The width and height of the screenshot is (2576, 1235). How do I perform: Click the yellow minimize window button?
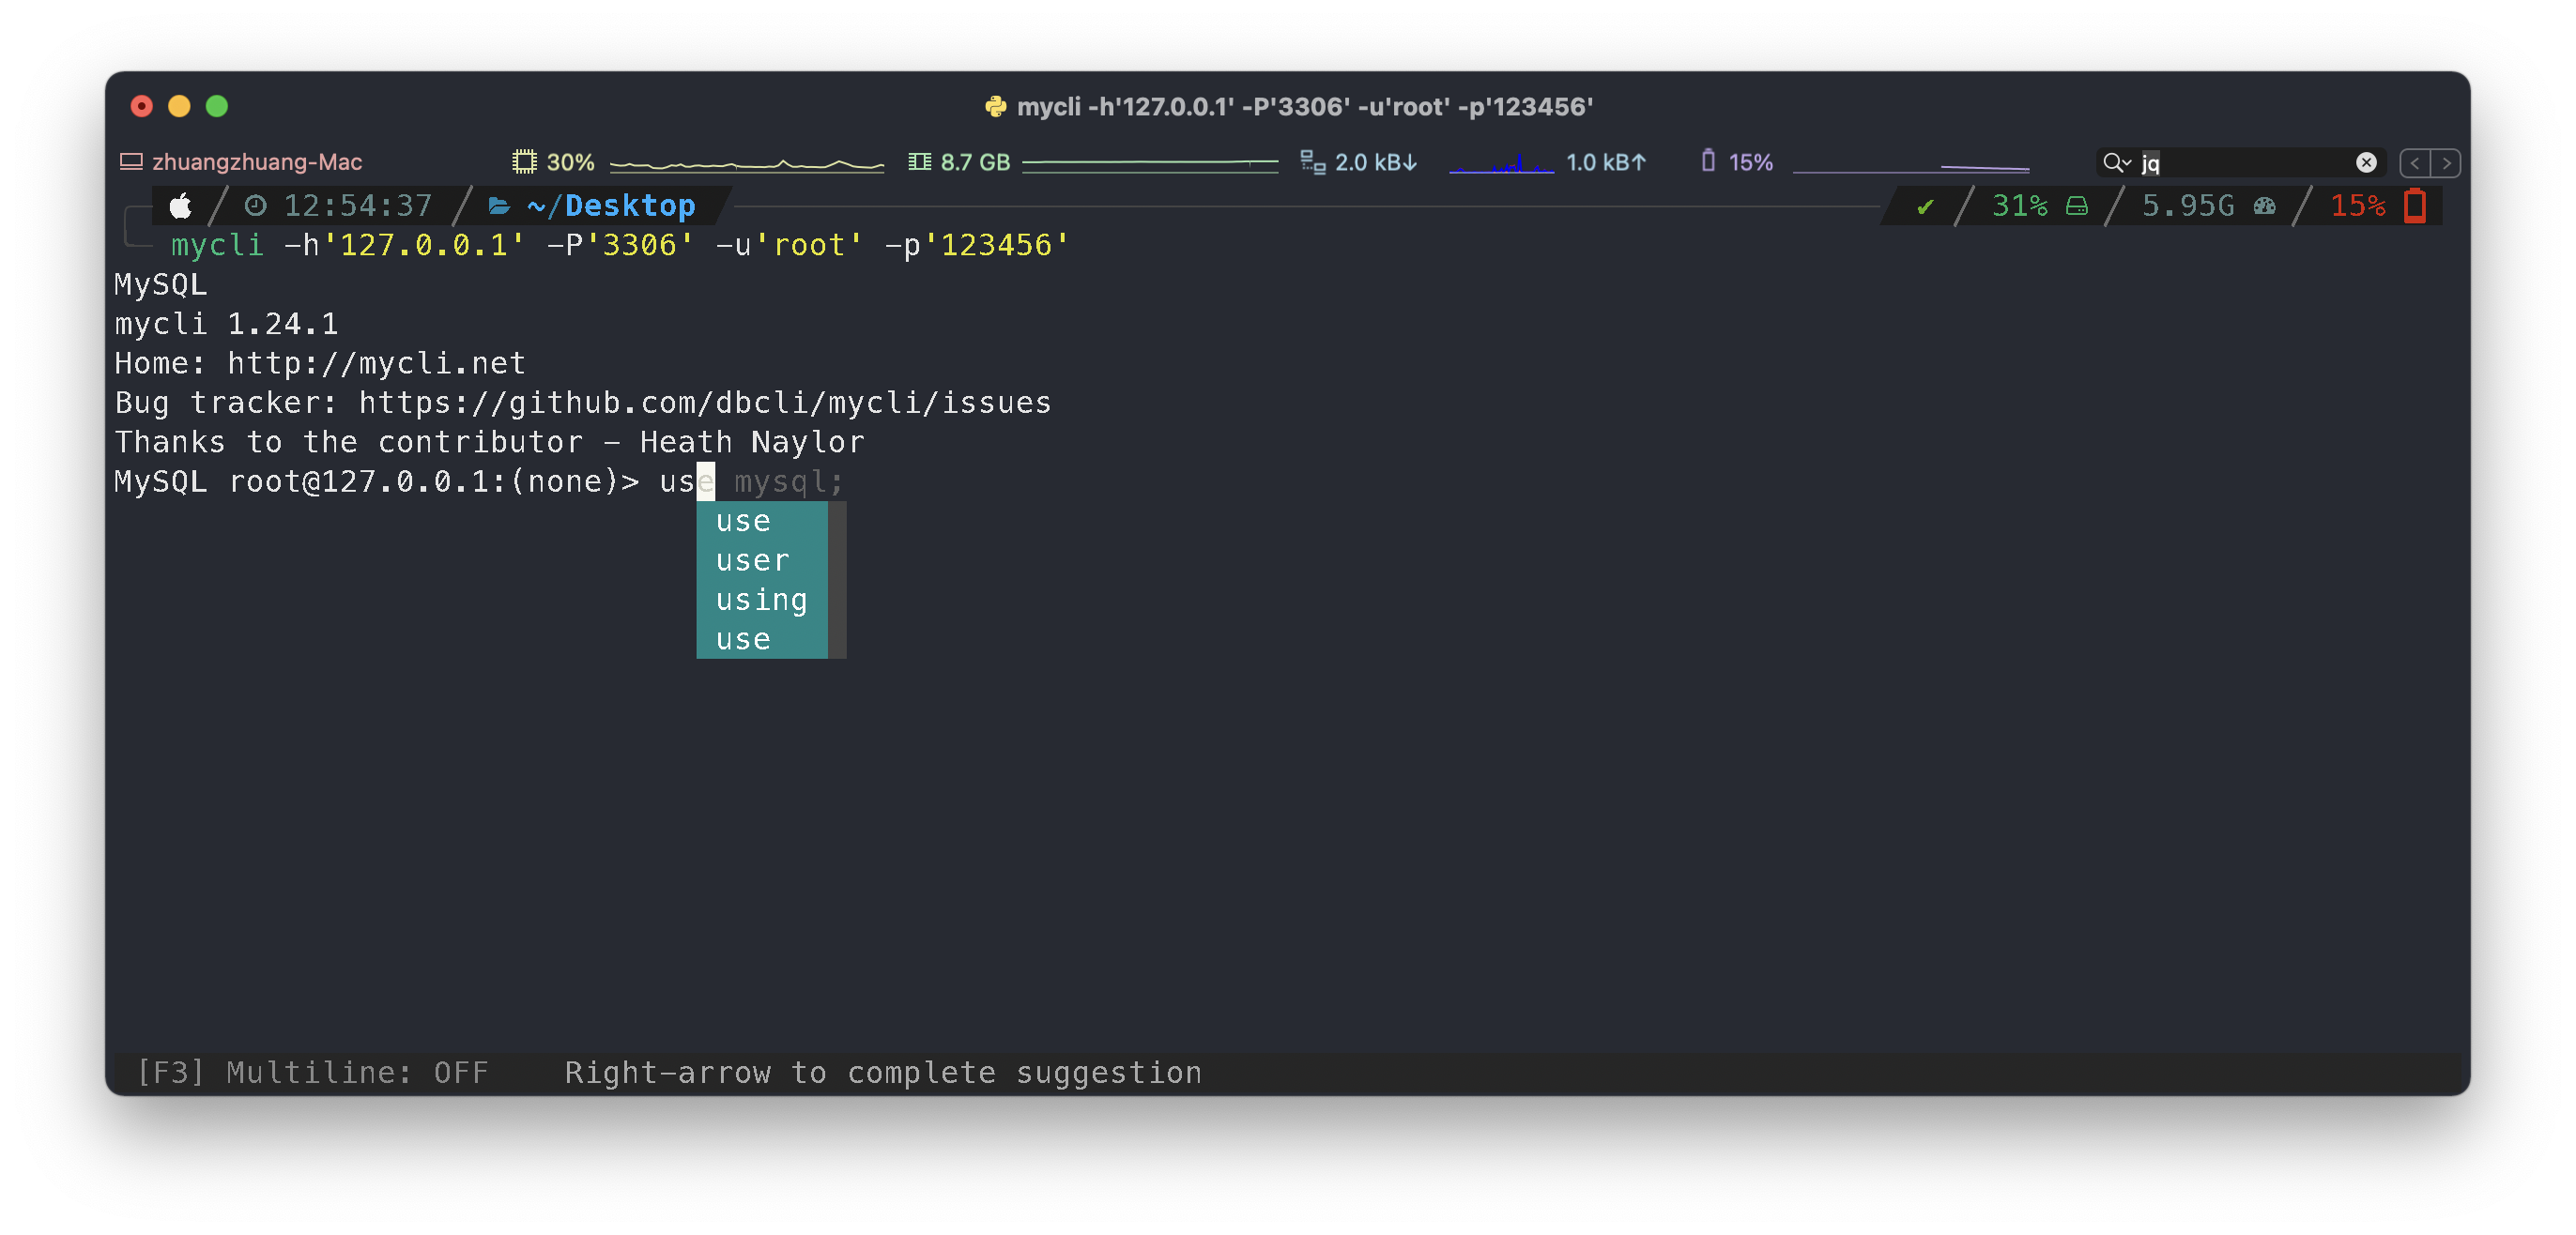179,106
